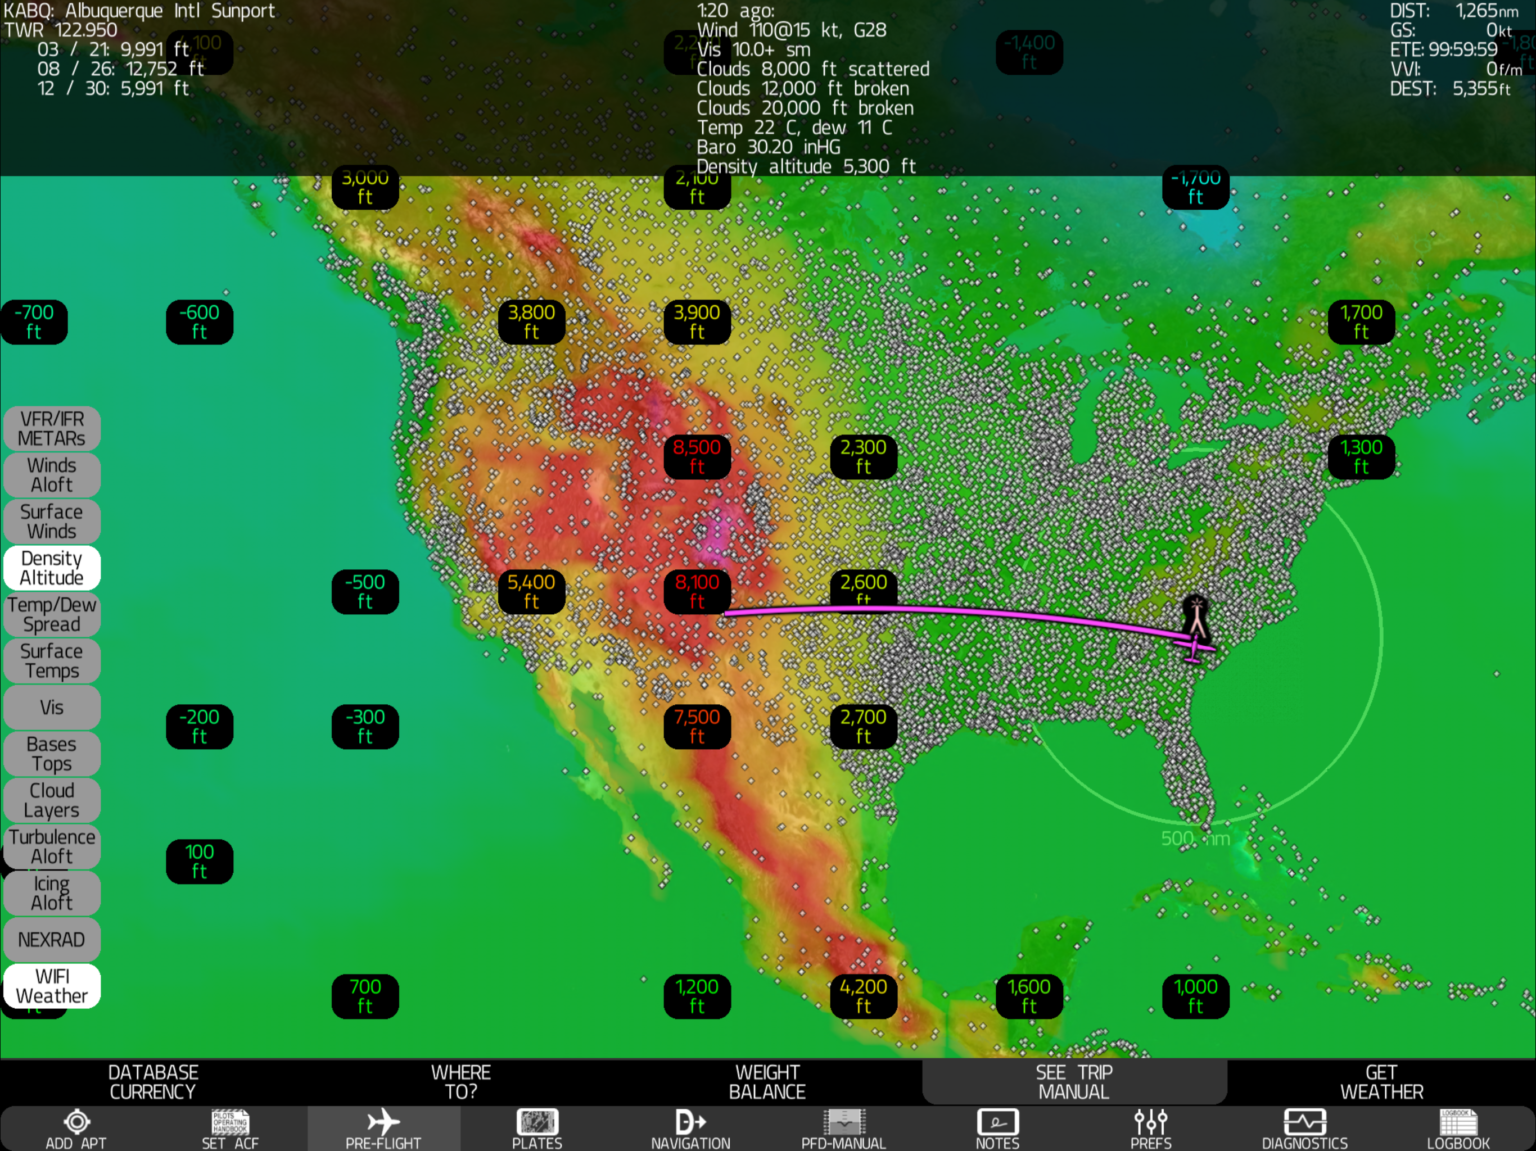This screenshot has height=1151, width=1536.
Task: Enable the Winds Aloft layer
Action: tap(51, 474)
